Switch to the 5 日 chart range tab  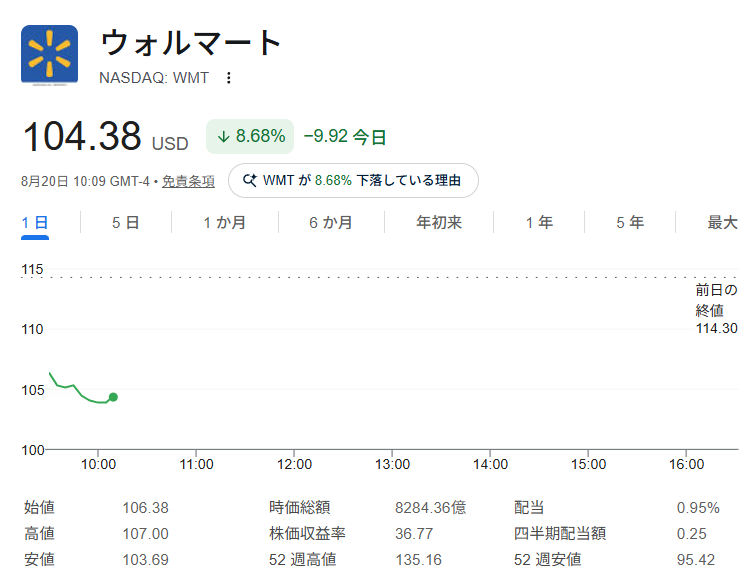(x=125, y=223)
